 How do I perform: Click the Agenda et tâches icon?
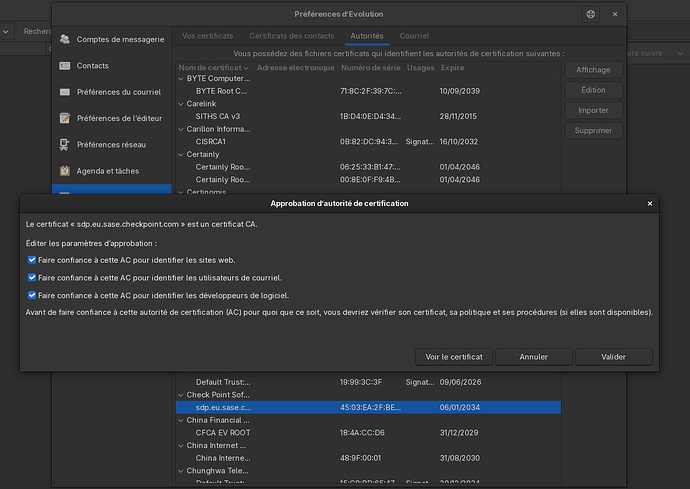[65, 170]
